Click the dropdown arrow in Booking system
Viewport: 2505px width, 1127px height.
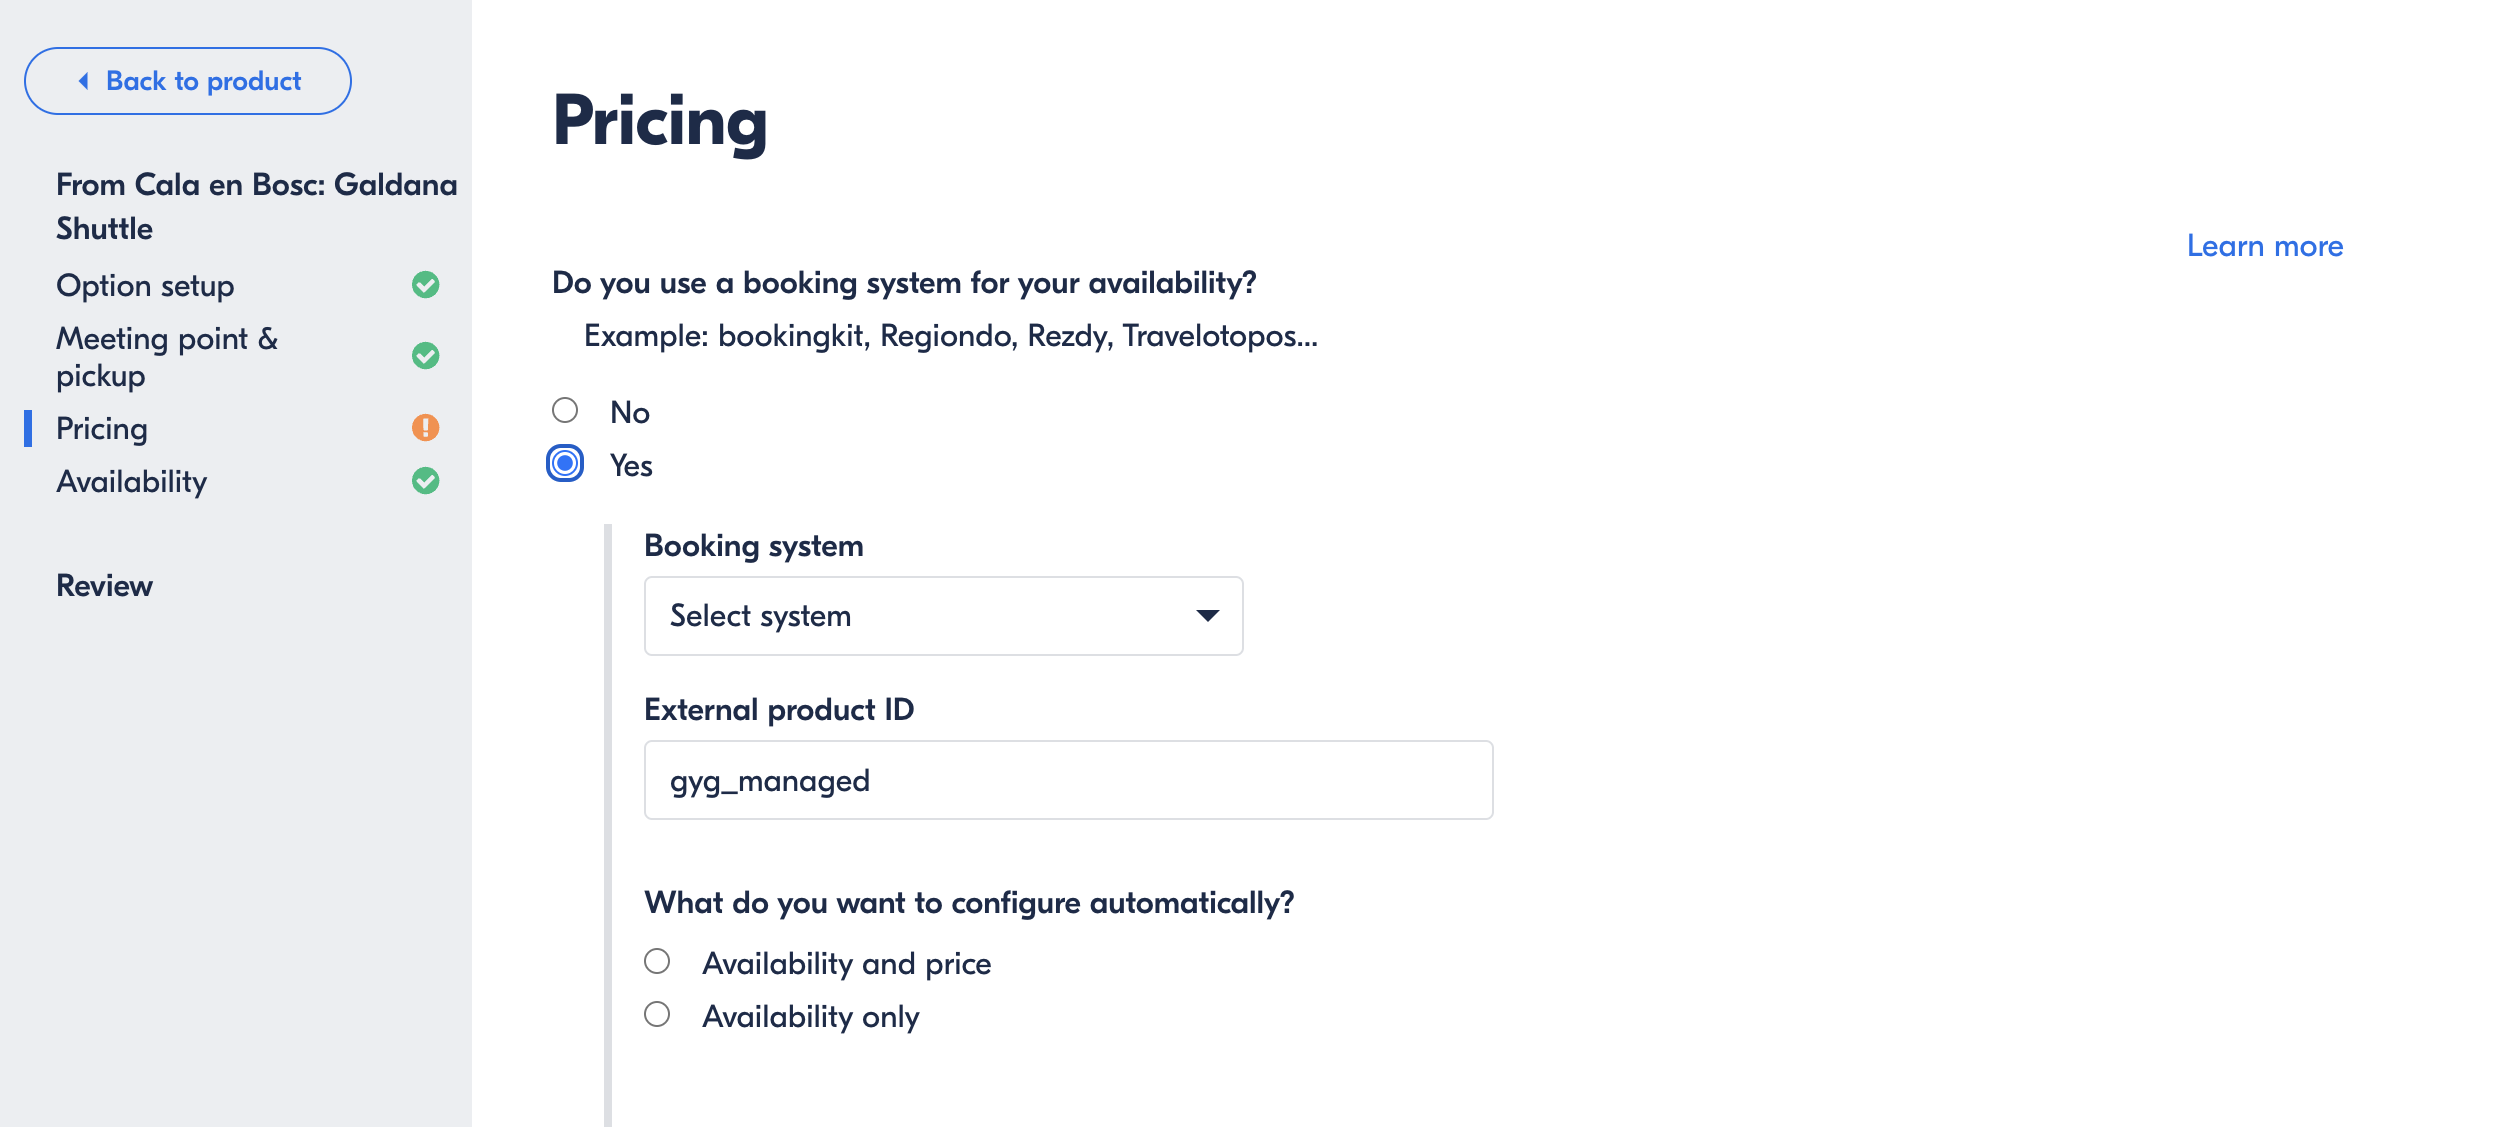(x=1207, y=616)
